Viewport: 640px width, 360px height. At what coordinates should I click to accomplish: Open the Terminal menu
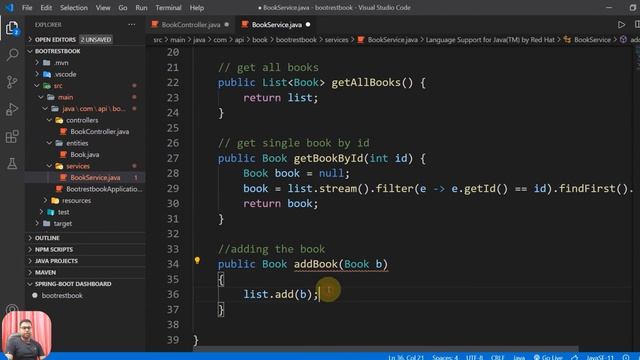[168, 8]
